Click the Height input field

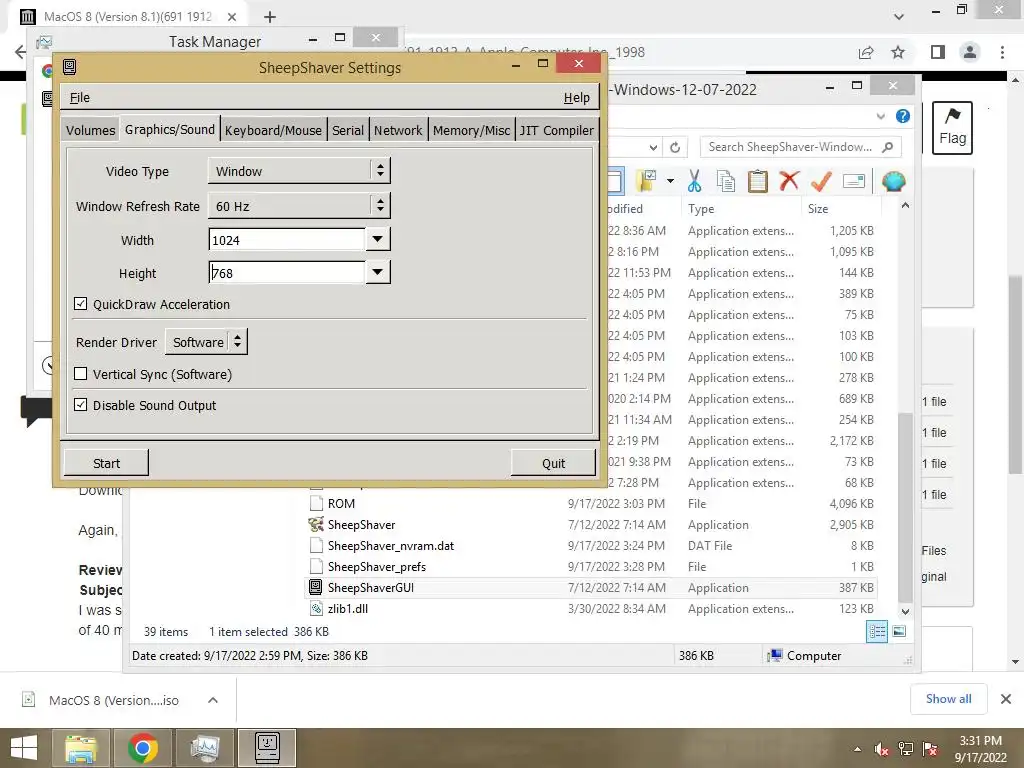(287, 272)
